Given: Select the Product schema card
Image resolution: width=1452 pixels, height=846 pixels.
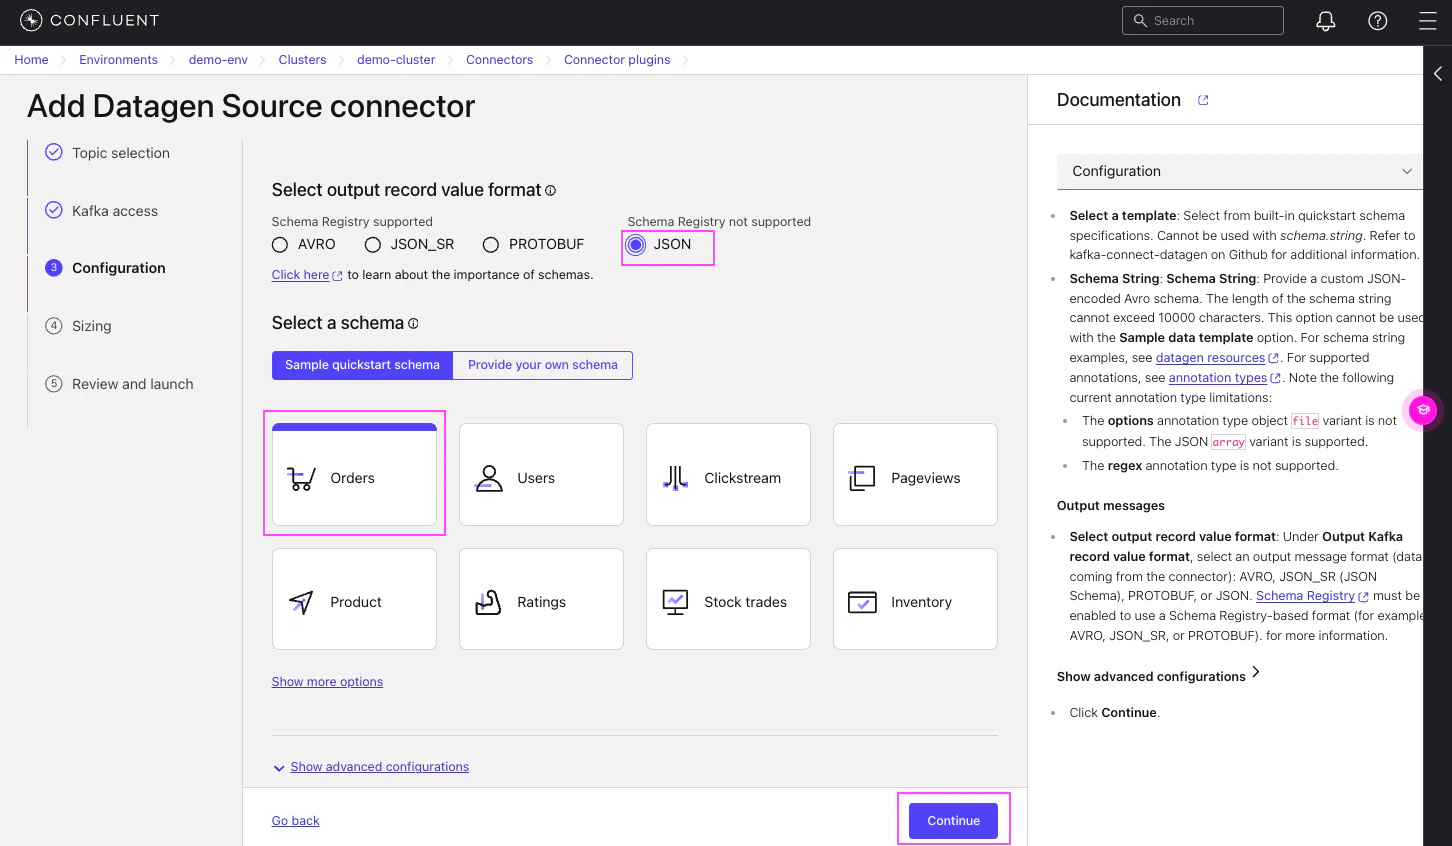Looking at the screenshot, I should (354, 599).
